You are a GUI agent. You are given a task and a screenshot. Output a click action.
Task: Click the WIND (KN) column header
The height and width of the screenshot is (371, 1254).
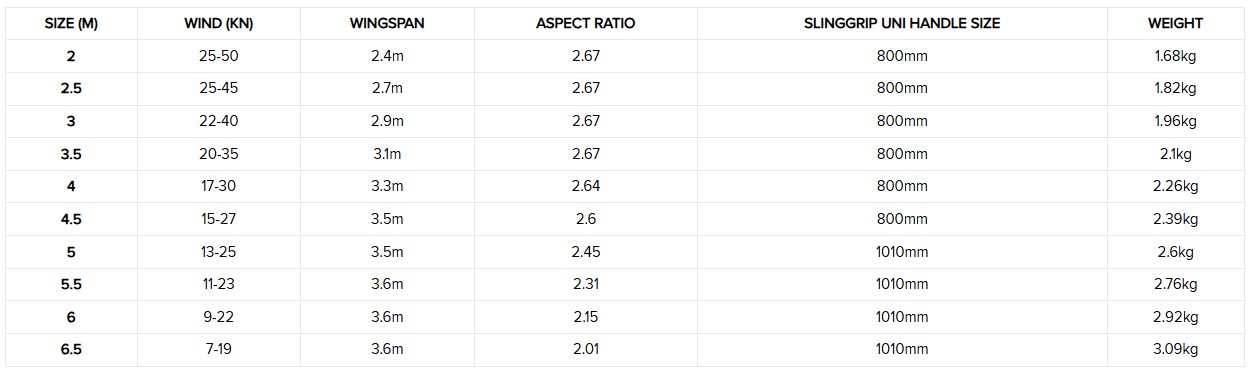[x=218, y=23]
